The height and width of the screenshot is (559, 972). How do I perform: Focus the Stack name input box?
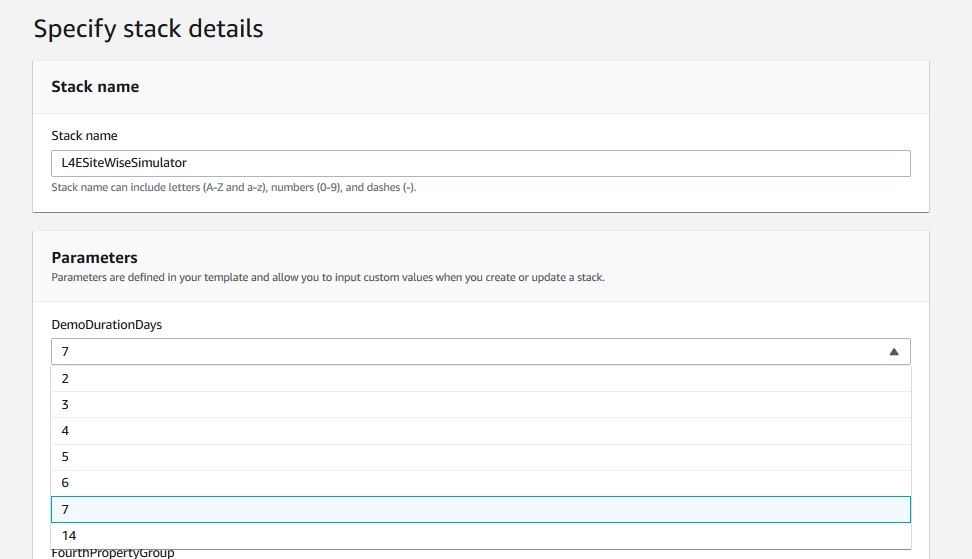(480, 163)
